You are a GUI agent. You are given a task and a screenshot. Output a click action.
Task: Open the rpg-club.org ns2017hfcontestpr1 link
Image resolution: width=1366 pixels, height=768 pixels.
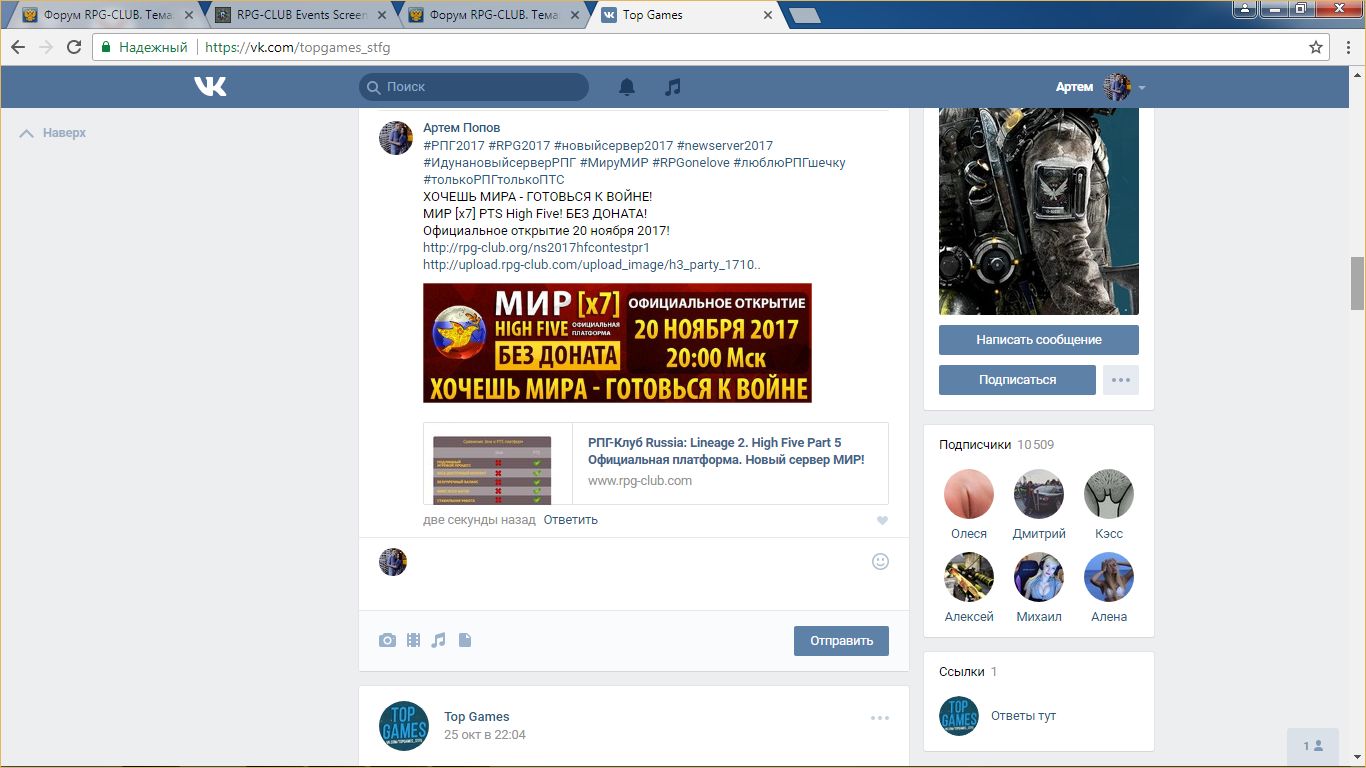pyautogui.click(x=536, y=247)
